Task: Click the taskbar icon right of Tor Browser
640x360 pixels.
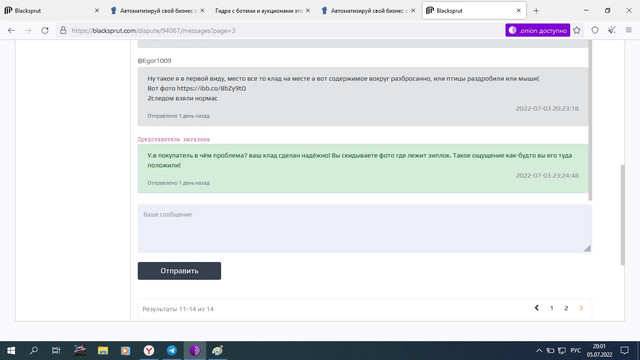Action: click(x=218, y=351)
